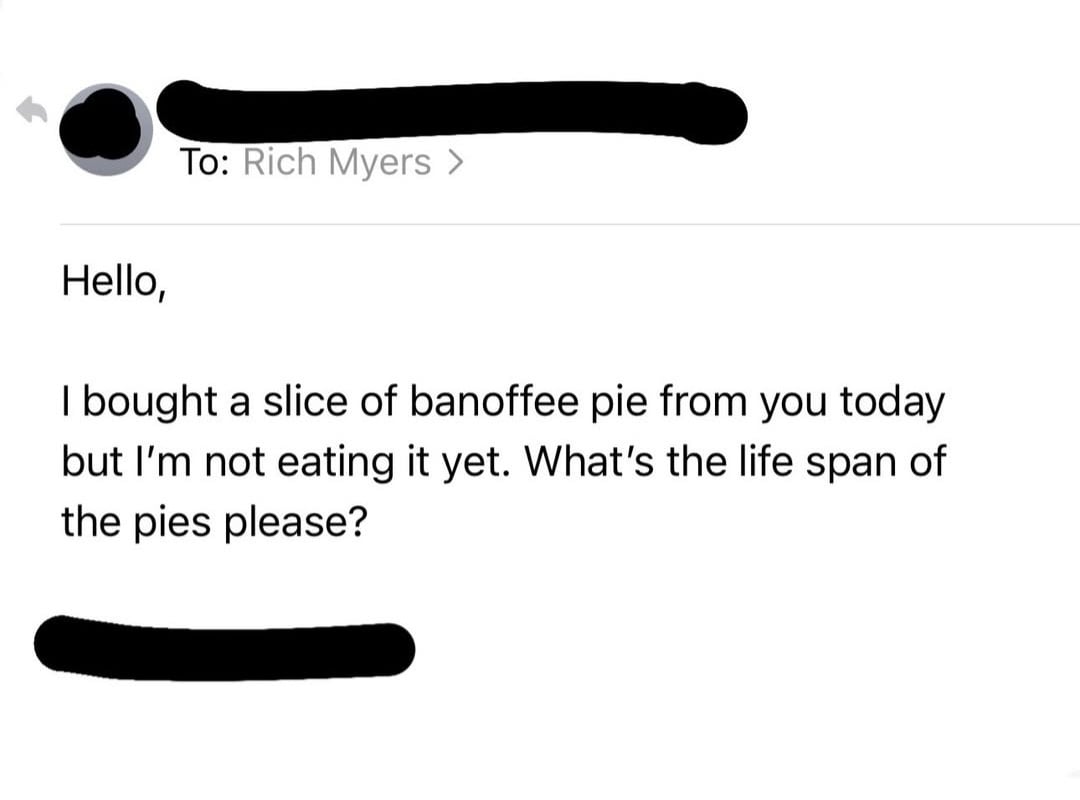The height and width of the screenshot is (800, 1080).
Task: Open the redacted sender name bar
Action: (452, 110)
